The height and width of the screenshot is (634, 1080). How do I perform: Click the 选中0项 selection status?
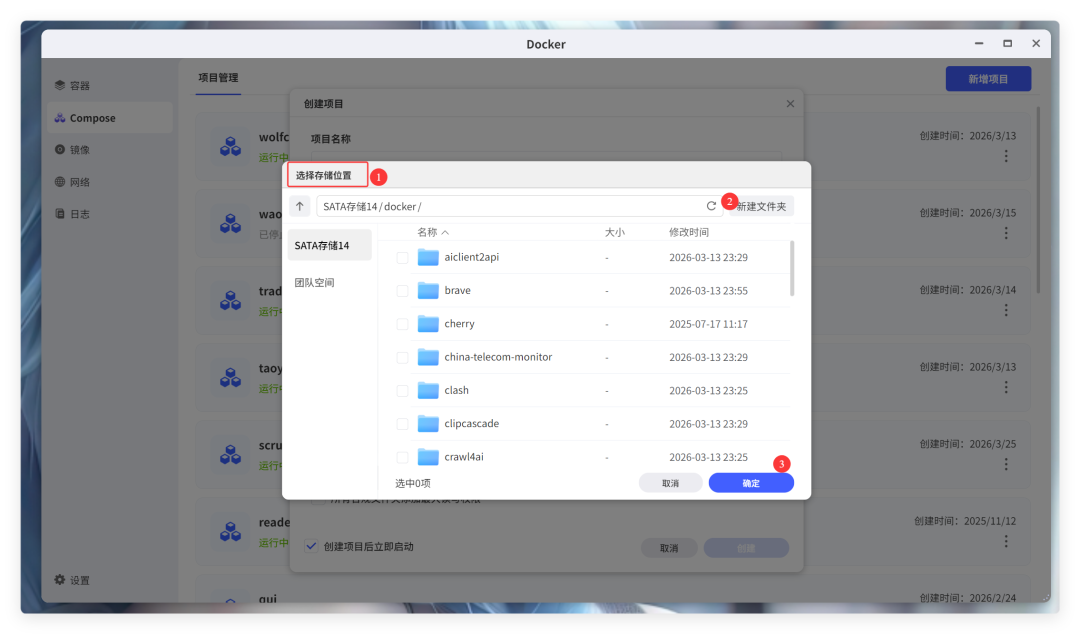[x=413, y=483]
